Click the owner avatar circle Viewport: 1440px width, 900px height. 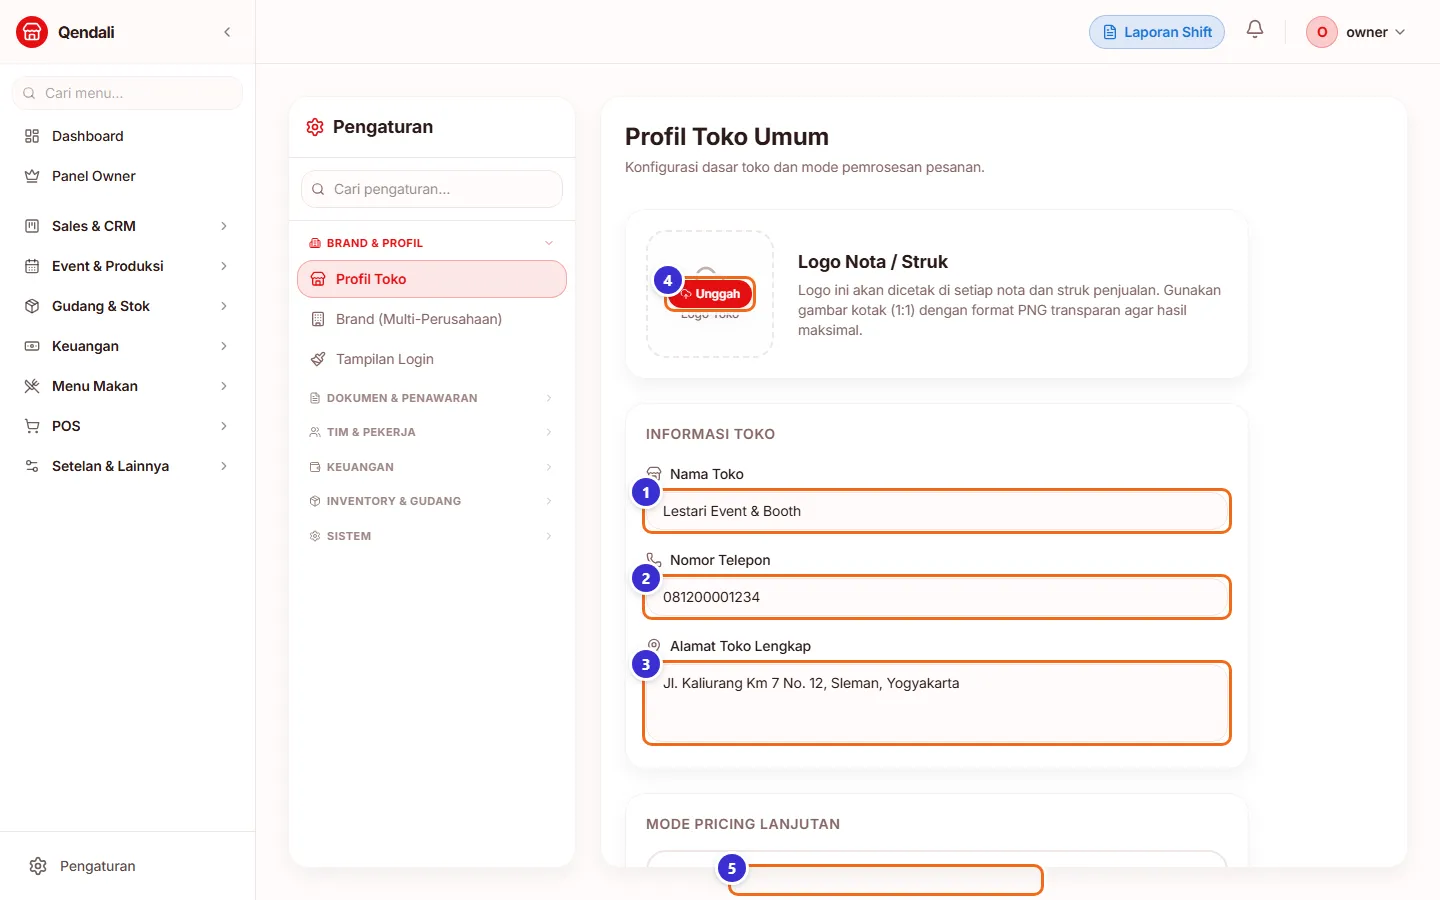[x=1322, y=32]
